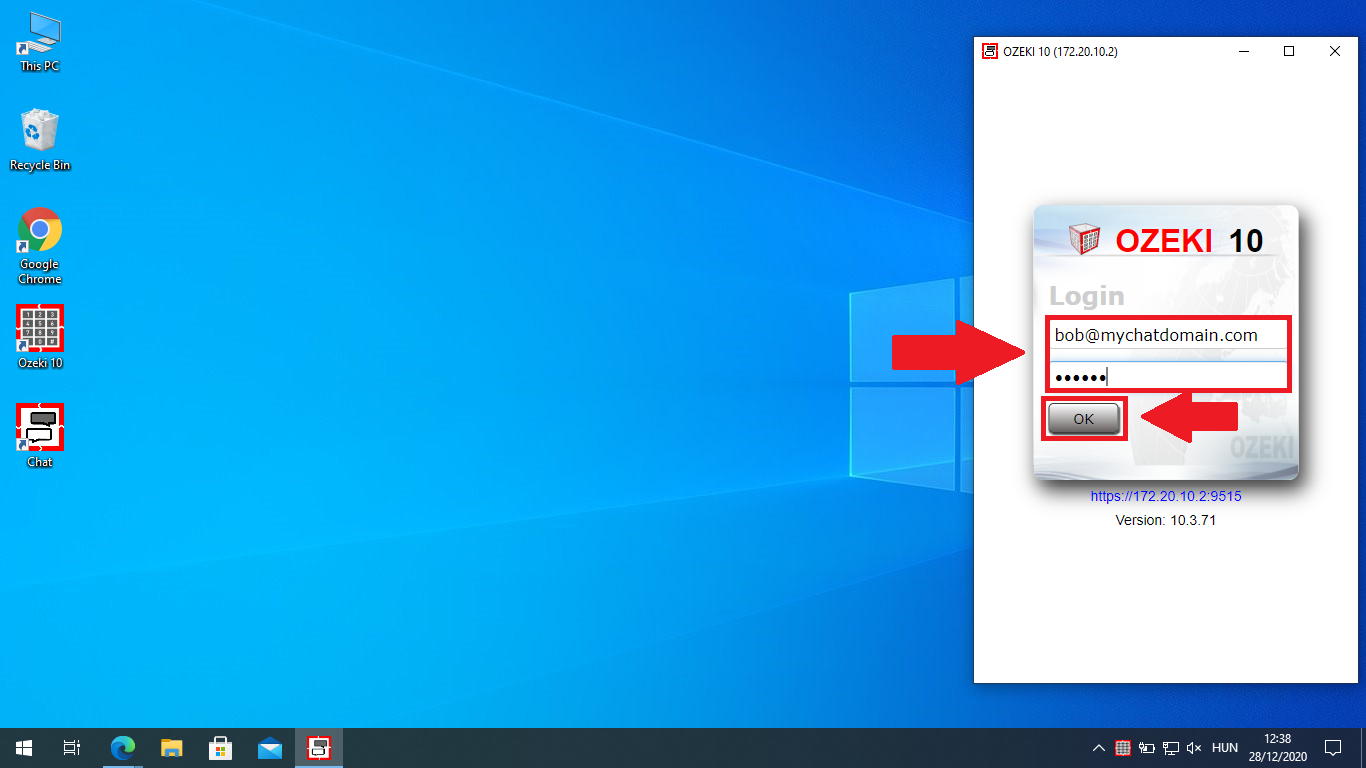Unmute the speaker in the system tray

click(1194, 748)
